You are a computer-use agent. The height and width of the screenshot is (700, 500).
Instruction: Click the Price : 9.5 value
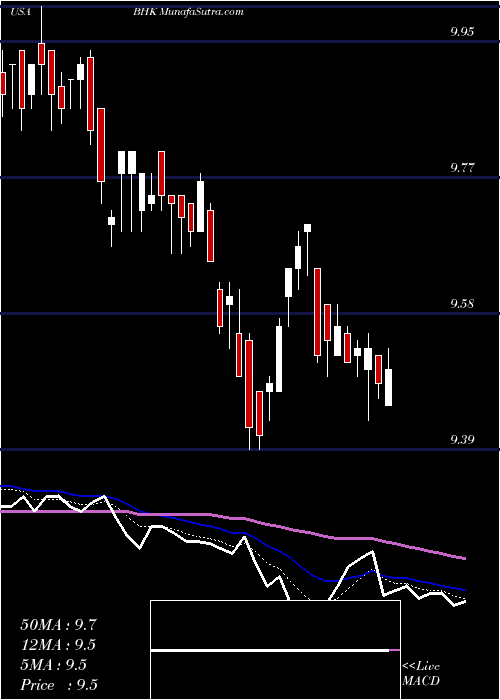[x=59, y=685]
